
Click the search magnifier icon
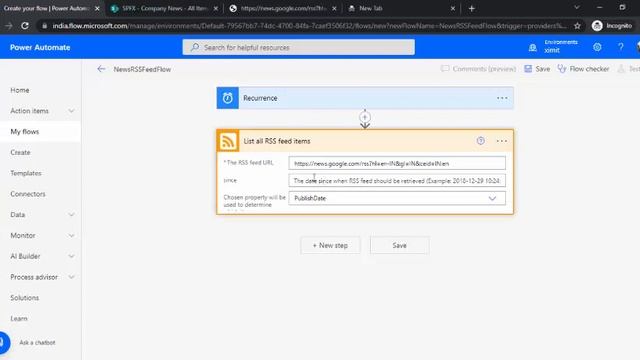[x=195, y=47]
